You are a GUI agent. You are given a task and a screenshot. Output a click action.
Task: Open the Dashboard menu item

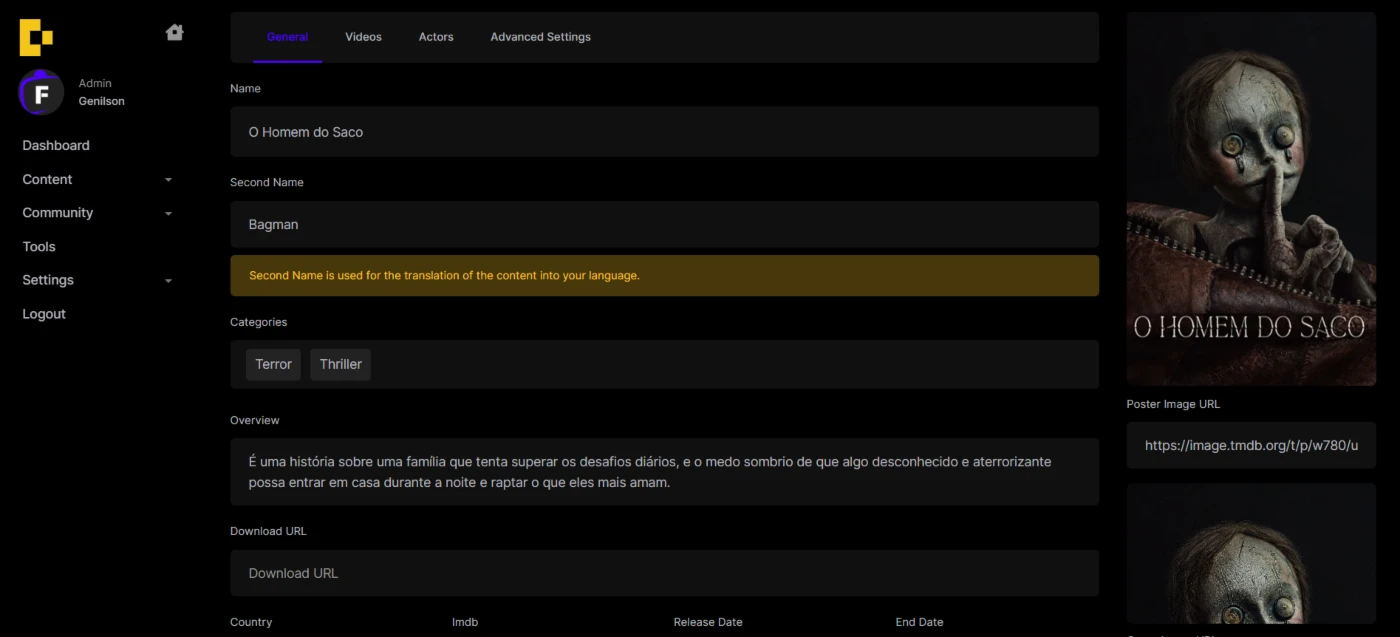click(x=56, y=145)
